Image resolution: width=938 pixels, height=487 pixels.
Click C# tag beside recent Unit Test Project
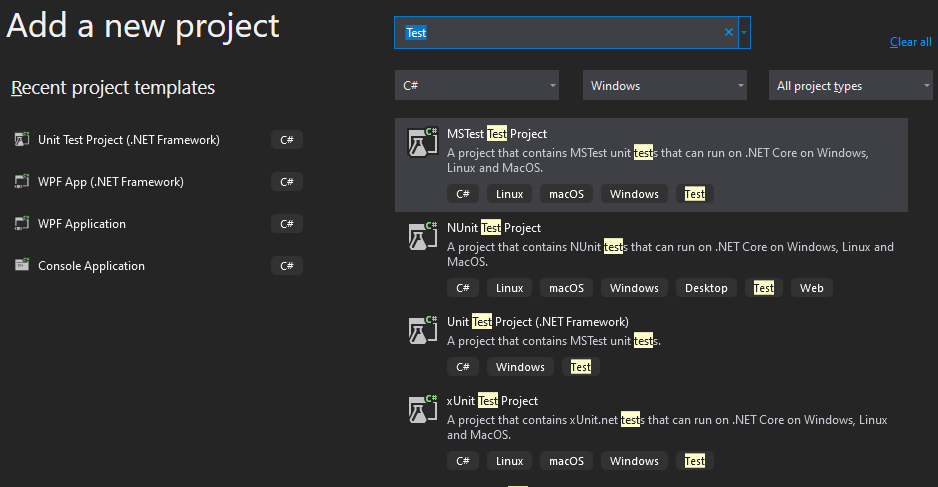(287, 139)
